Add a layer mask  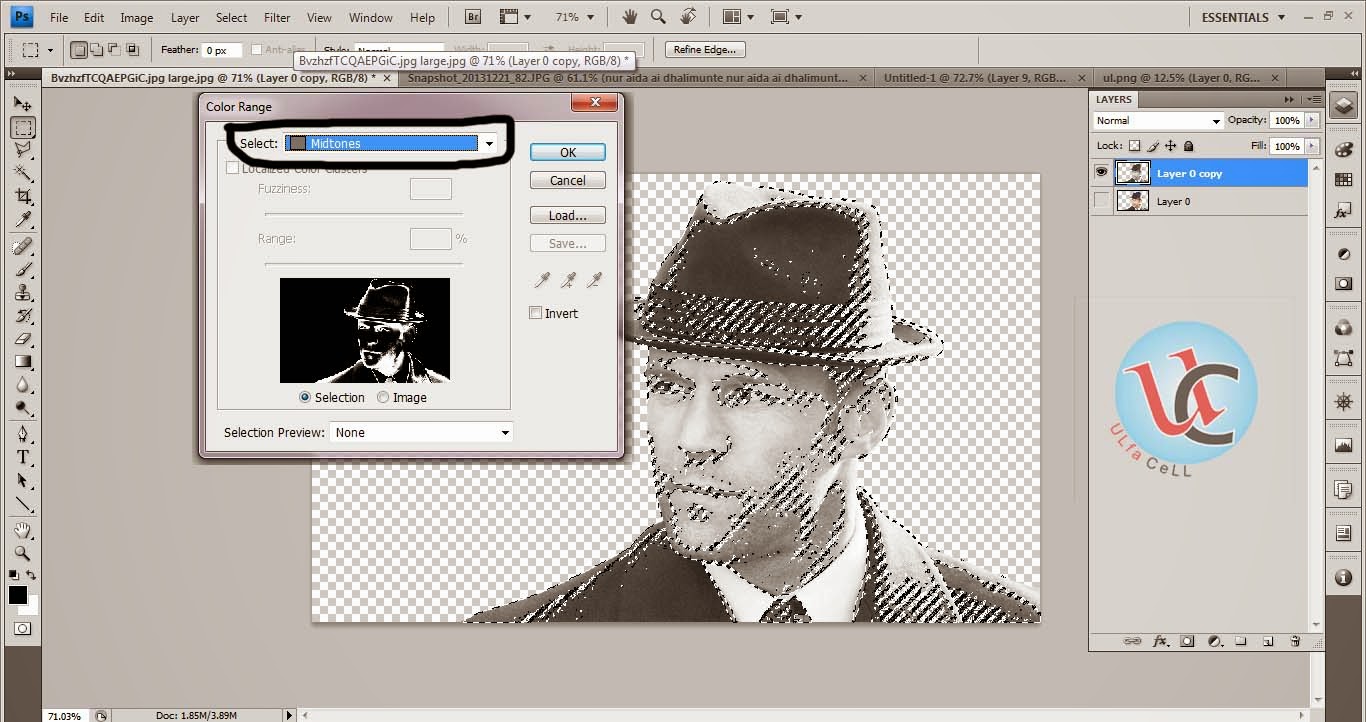[x=1188, y=641]
